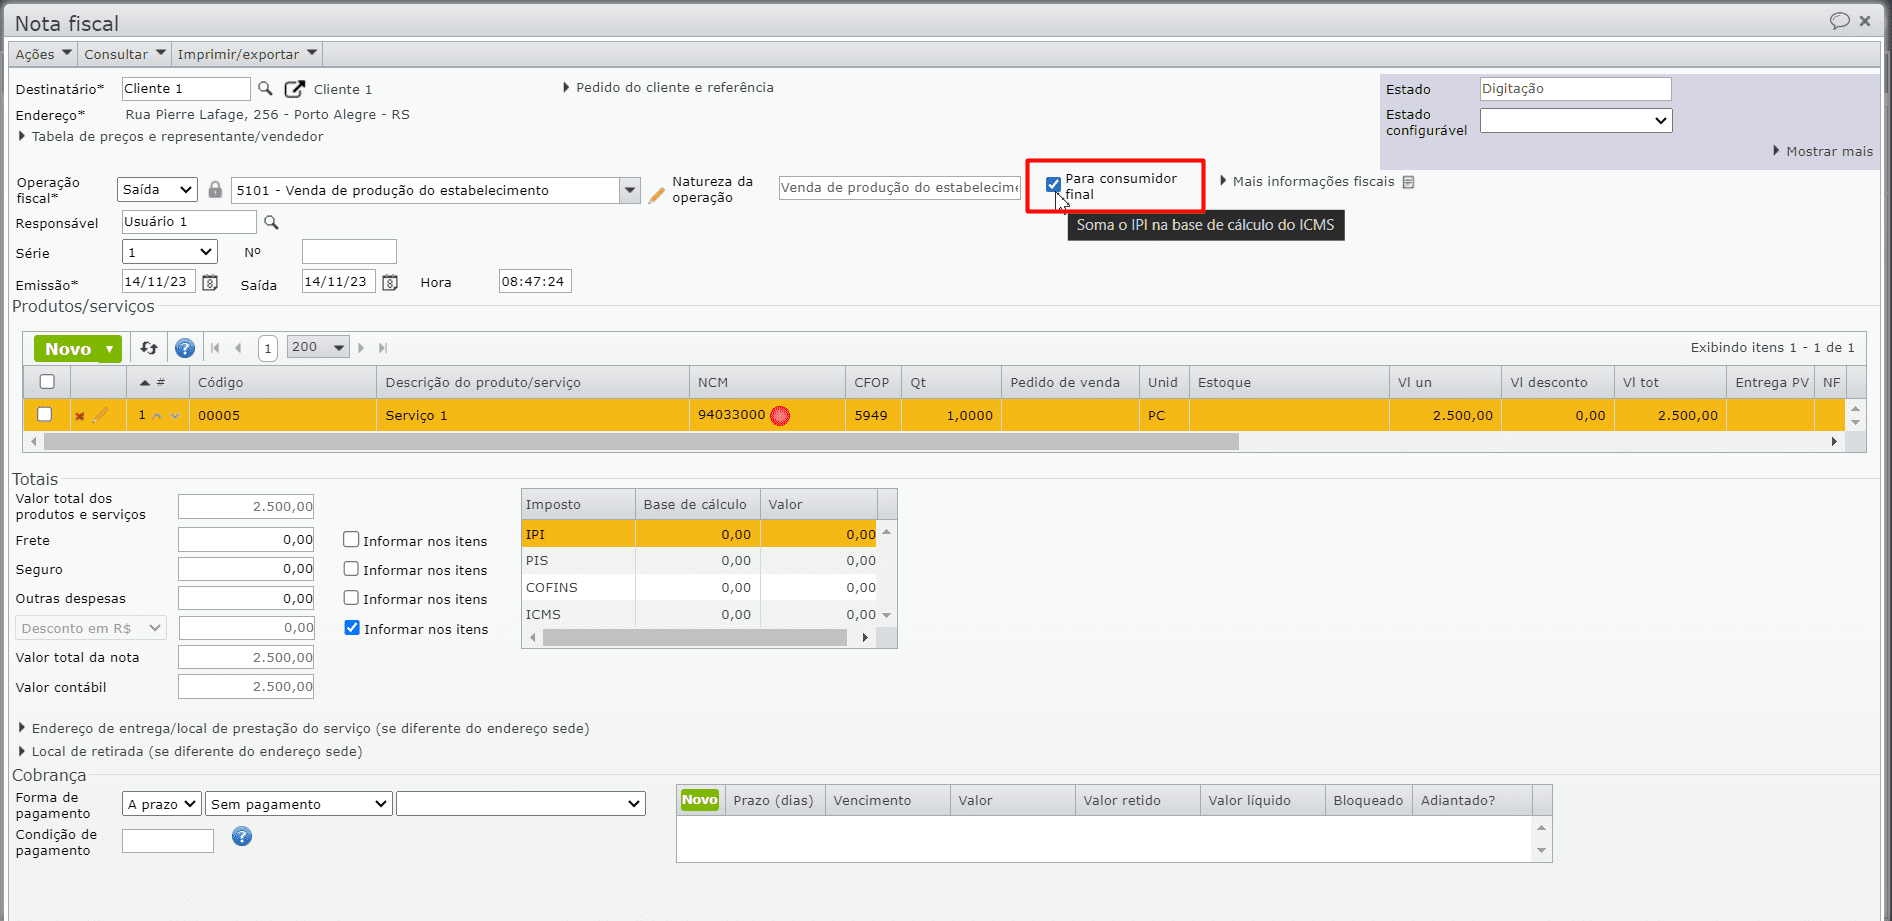The image size is (1892, 921).
Task: Uncheck Informar nos itens for the discount
Action: [352, 627]
